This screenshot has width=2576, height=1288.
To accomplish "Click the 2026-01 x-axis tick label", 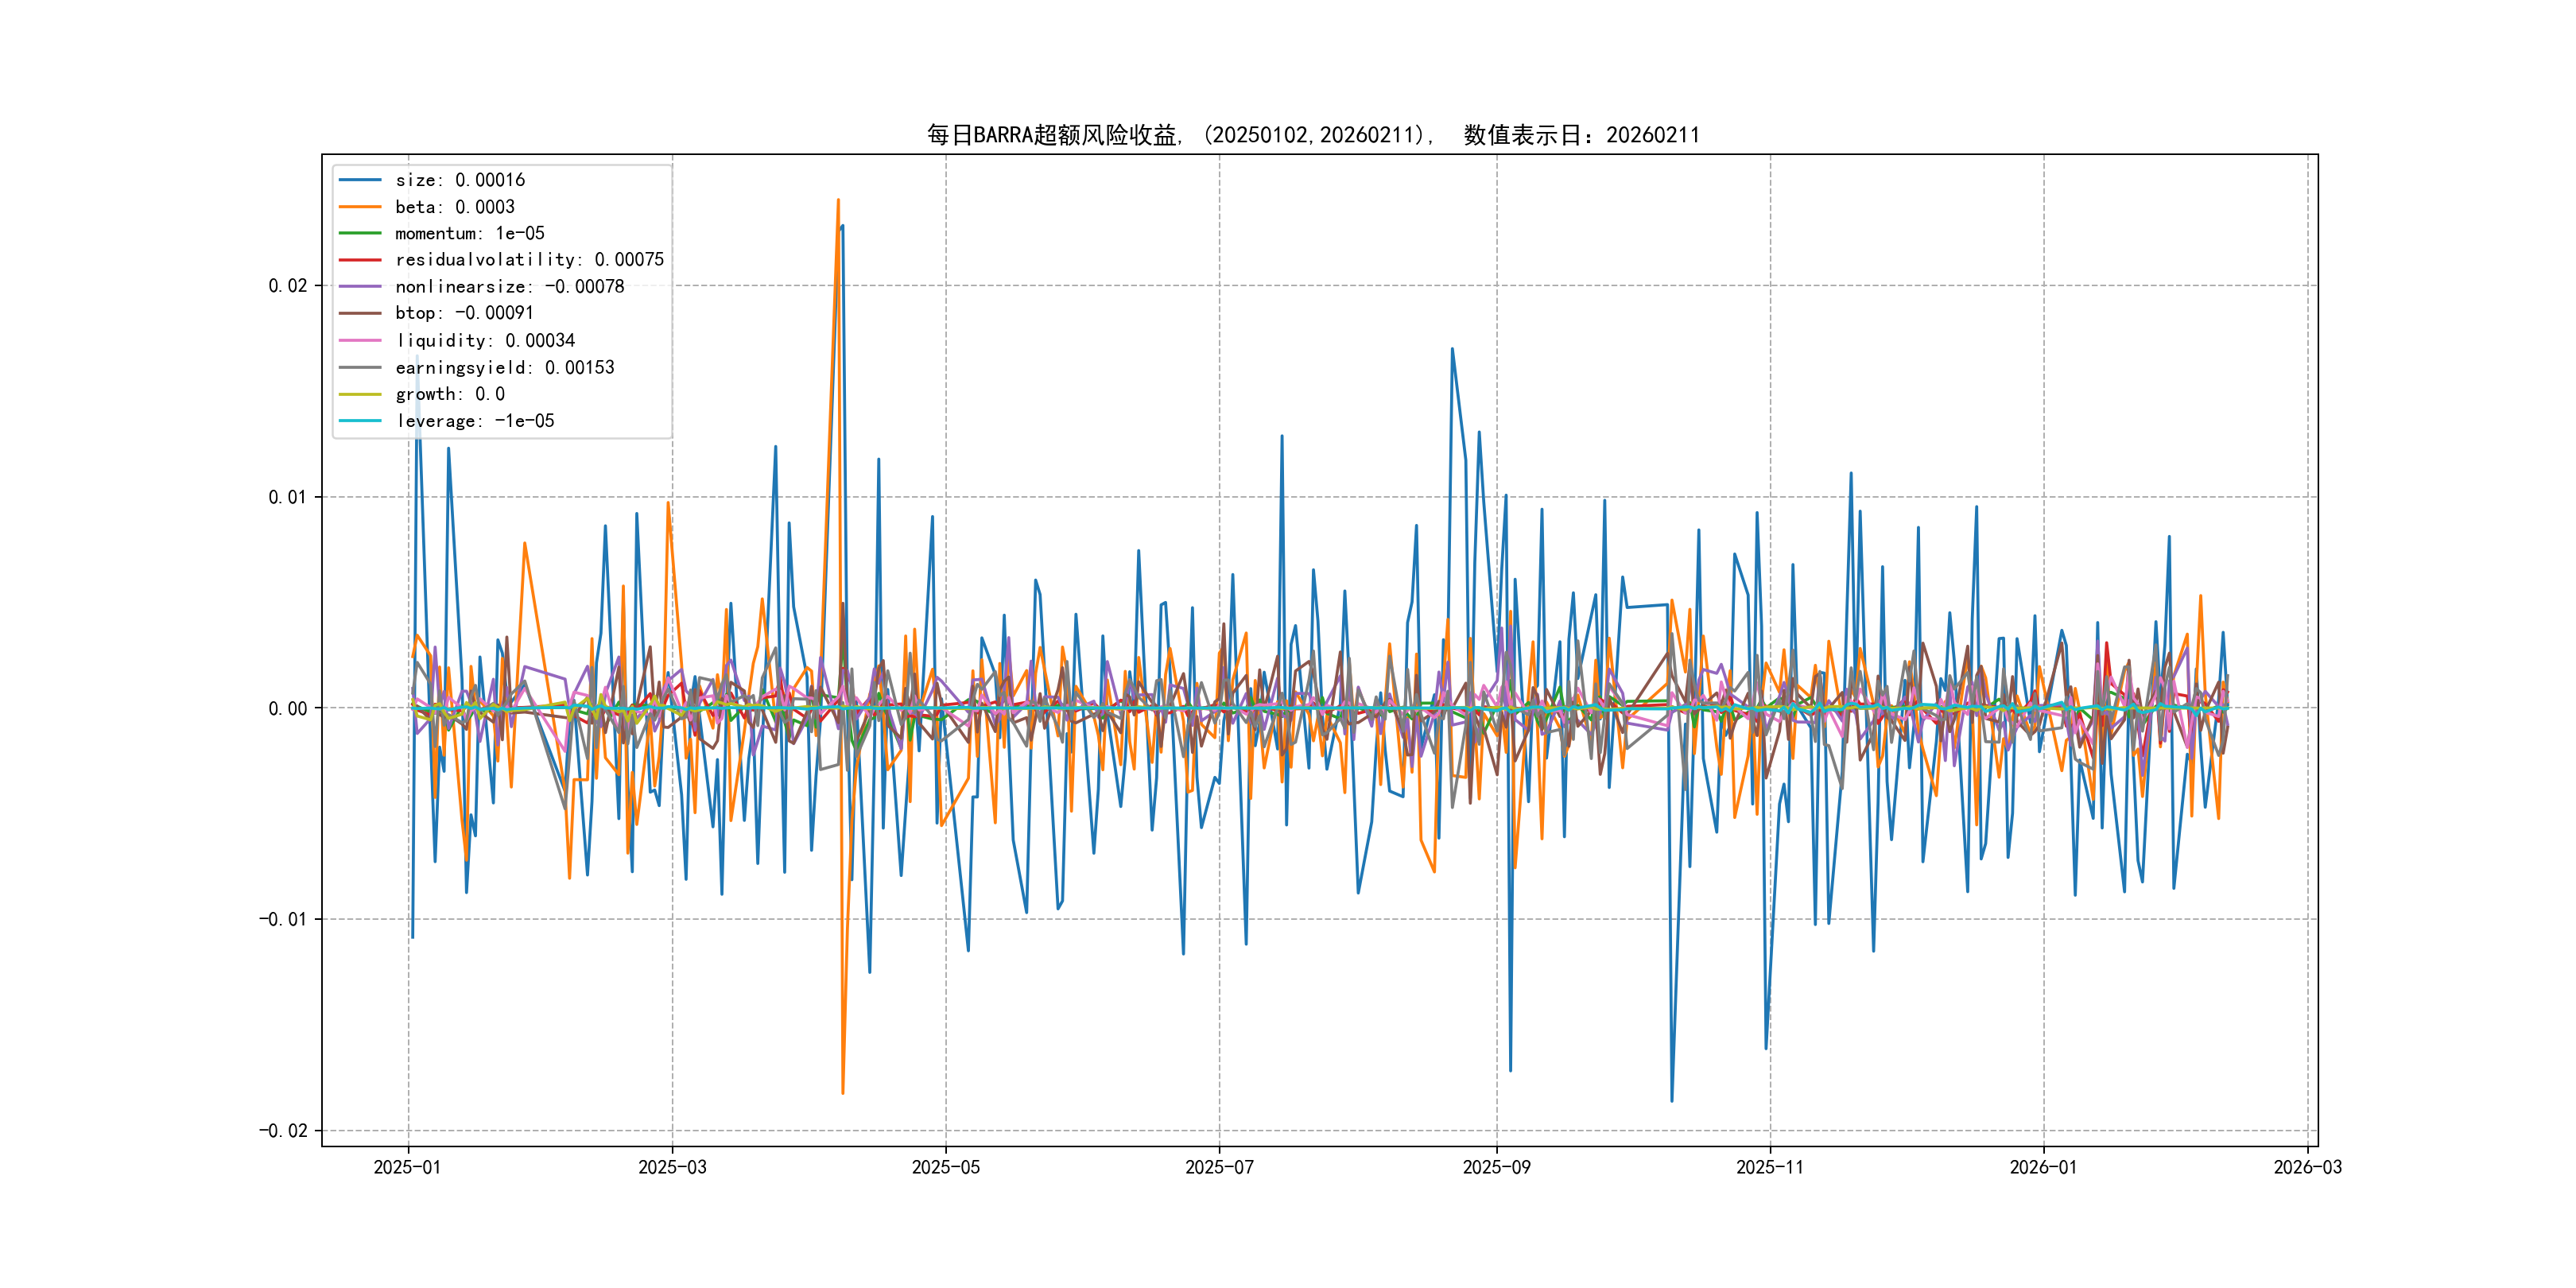I will 2043,1167.
